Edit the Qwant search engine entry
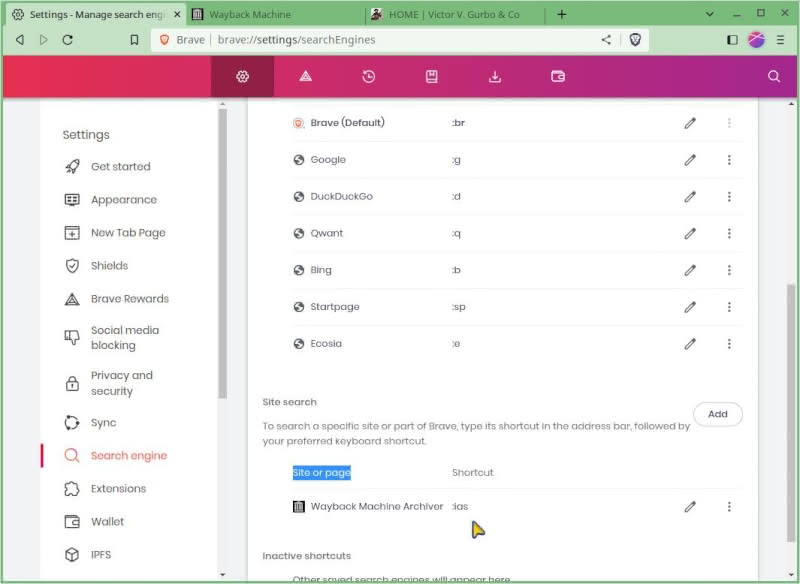800x584 pixels. tap(690, 234)
